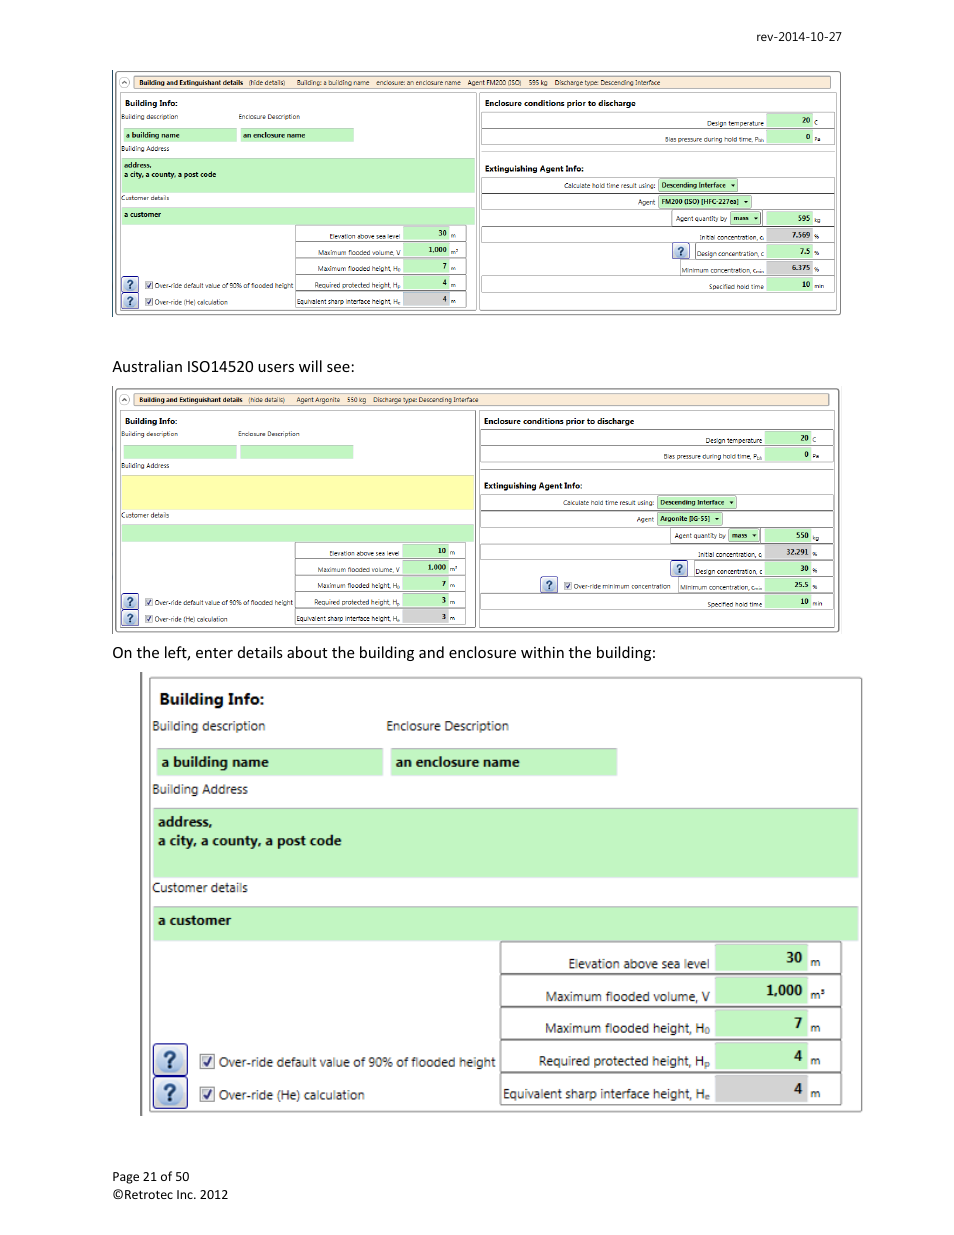Click 'a building name' in enlarged Building Info
The image size is (954, 1235).
(x=268, y=762)
